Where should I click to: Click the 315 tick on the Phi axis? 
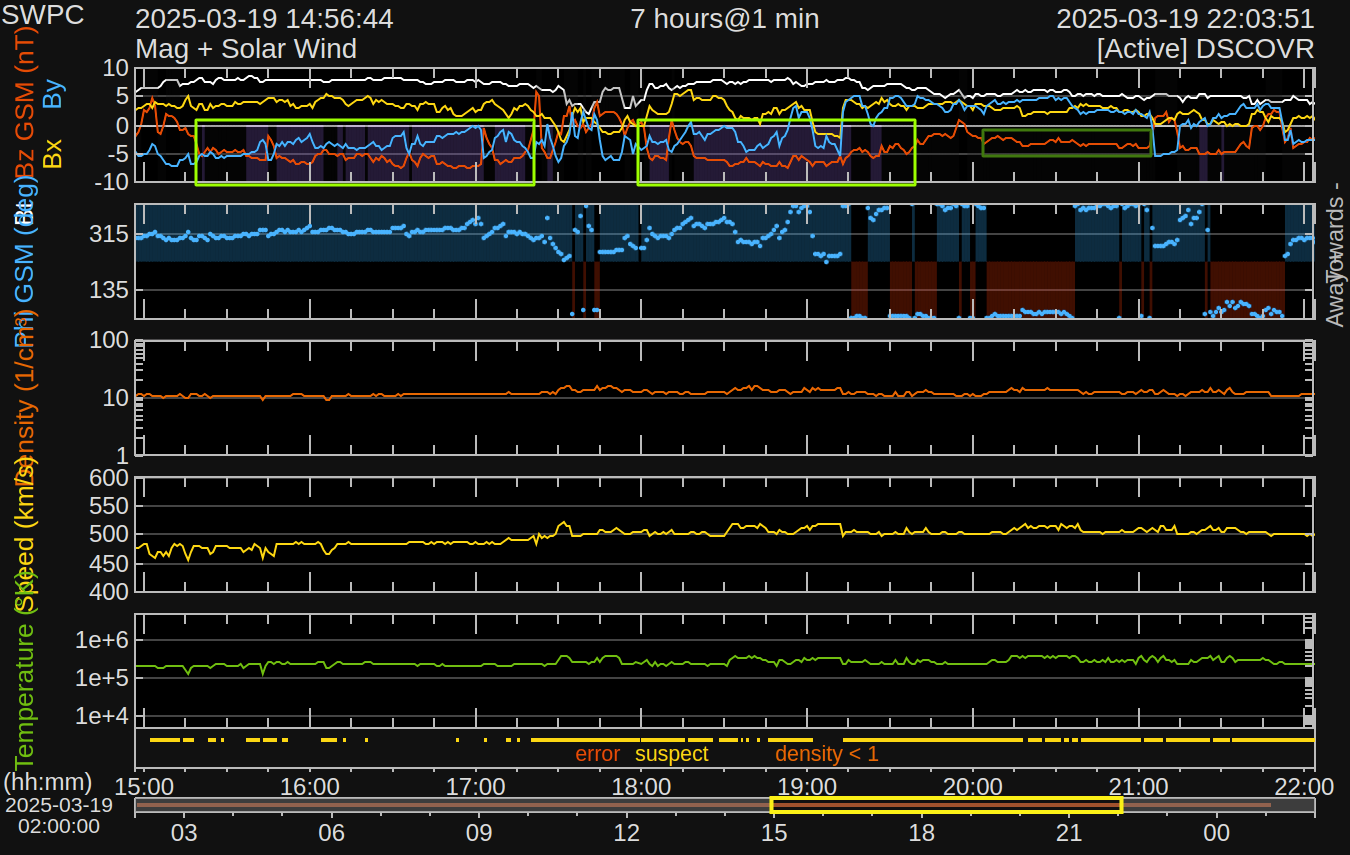[x=110, y=234]
